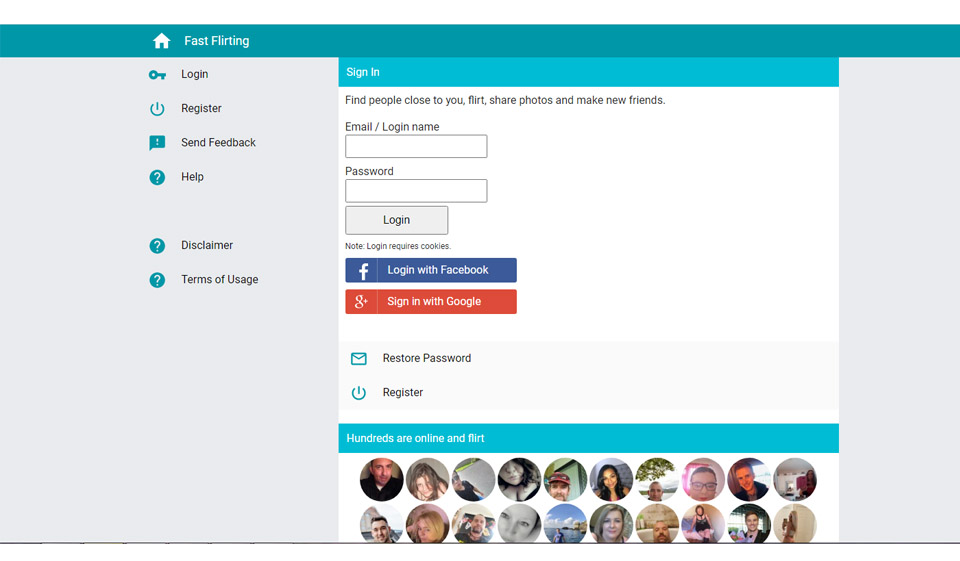Click the power icon below Restore Password
The width and height of the screenshot is (960, 561).
pyautogui.click(x=359, y=393)
